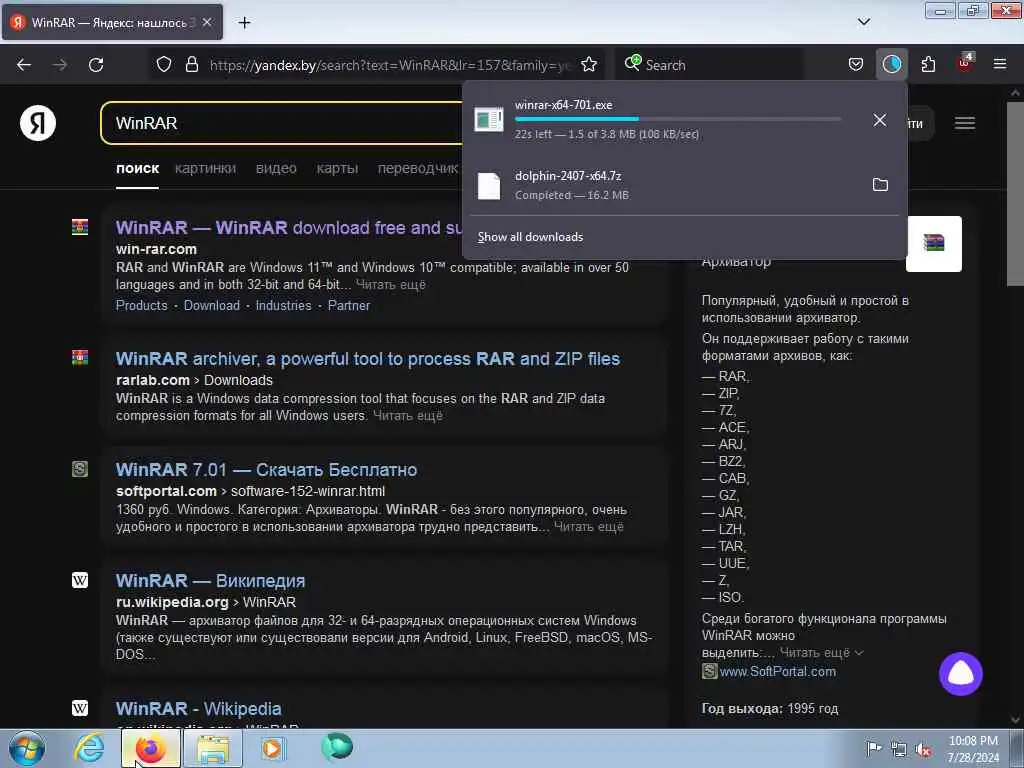This screenshot has height=768, width=1024.
Task: Click the Yandex logo
Action: 38,123
